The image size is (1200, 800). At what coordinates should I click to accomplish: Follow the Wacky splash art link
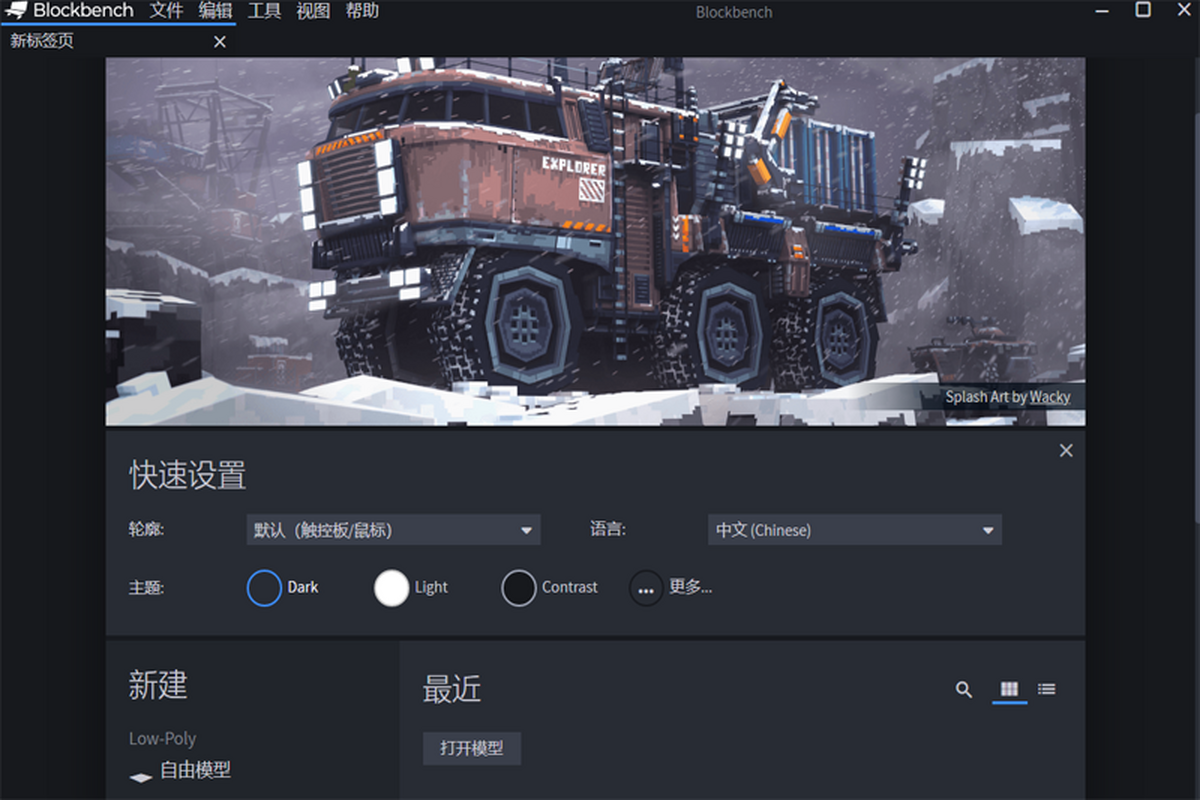pyautogui.click(x=1049, y=397)
